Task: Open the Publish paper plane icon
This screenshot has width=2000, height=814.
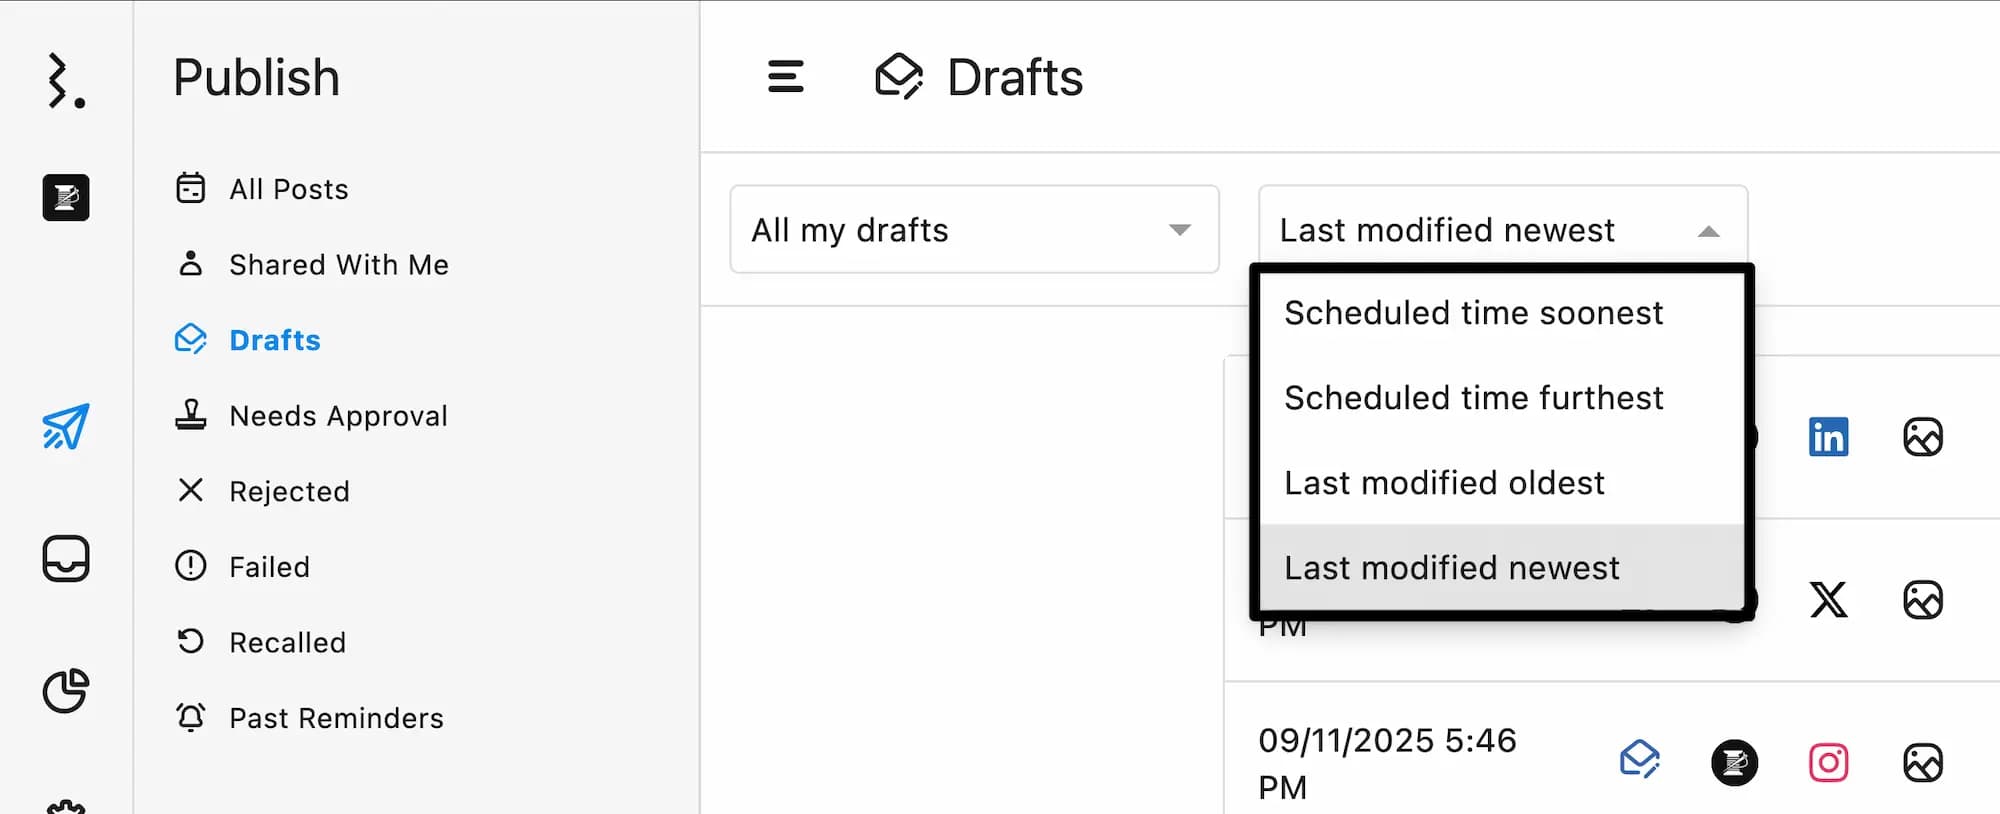Action: (x=66, y=427)
